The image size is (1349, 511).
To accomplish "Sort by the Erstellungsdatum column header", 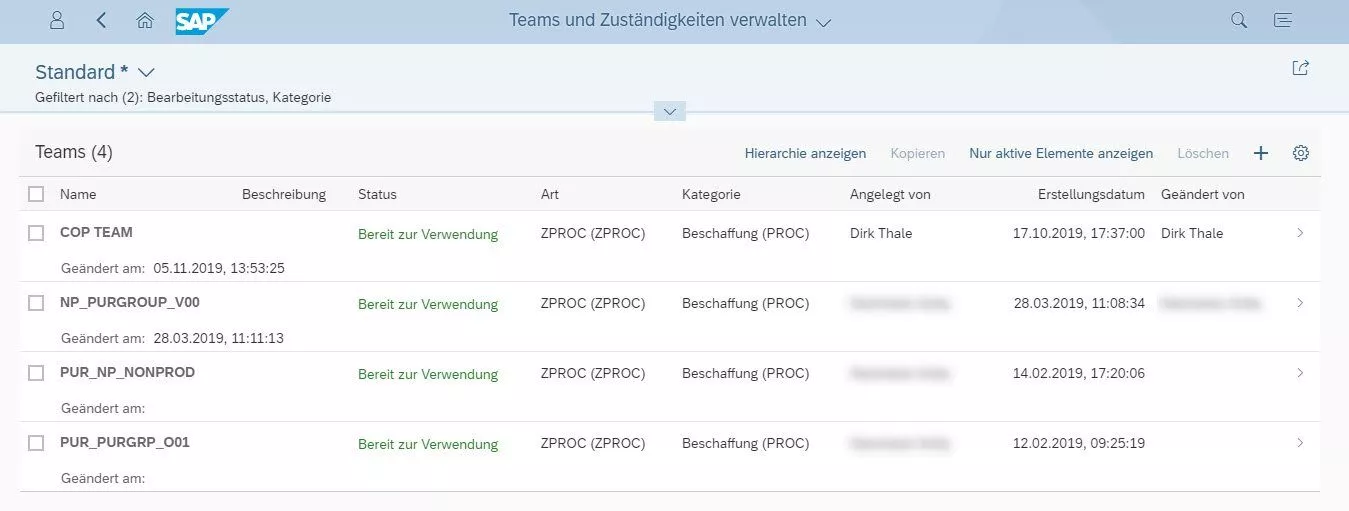I will (x=1091, y=194).
